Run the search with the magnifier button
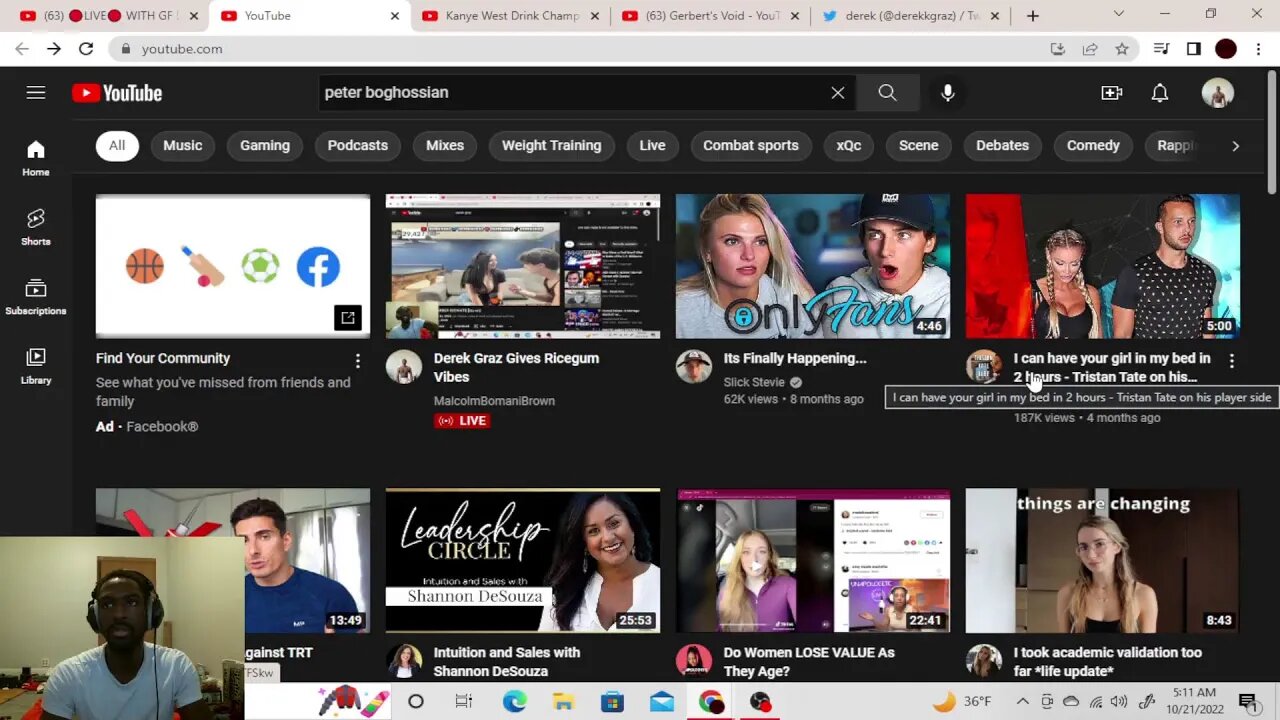 pos(887,93)
